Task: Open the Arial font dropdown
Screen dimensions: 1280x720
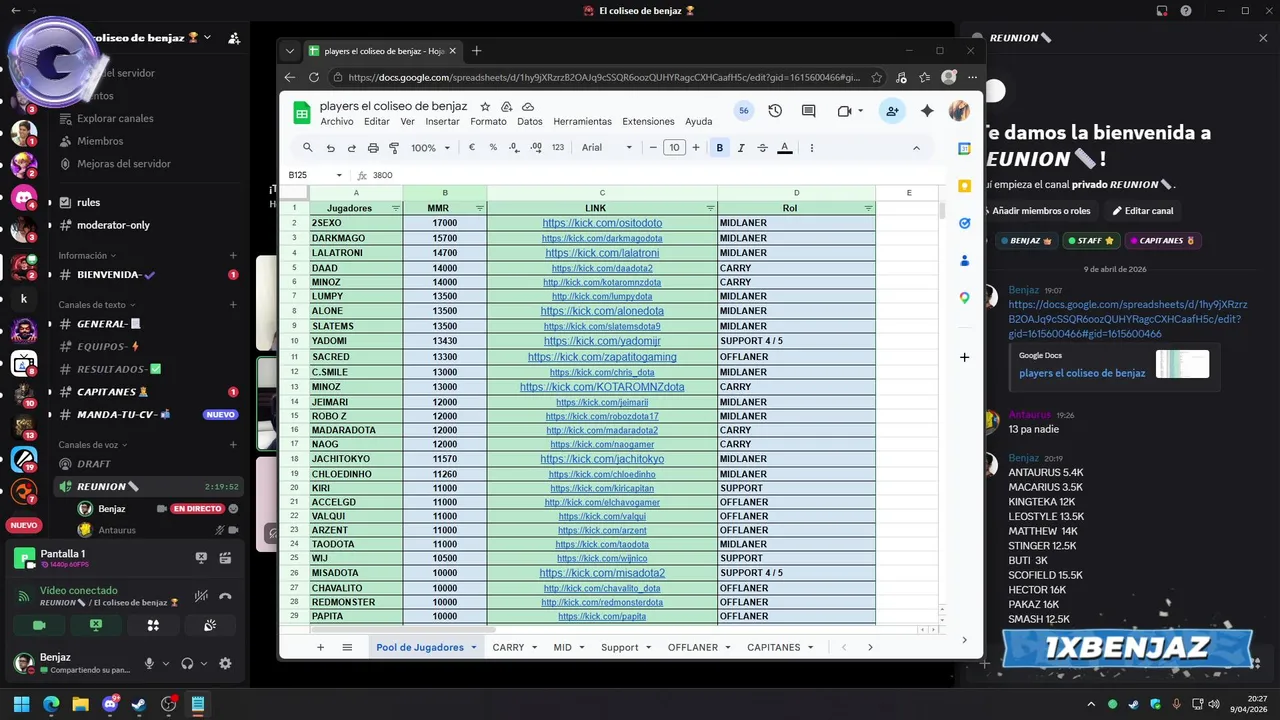Action: pyautogui.click(x=607, y=148)
